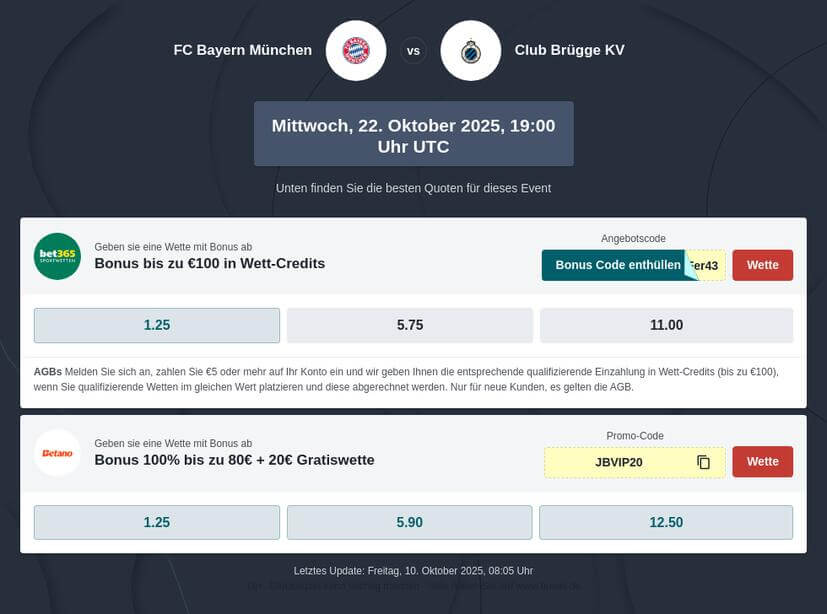Click the FC Bayern München club crest

pos(356,50)
